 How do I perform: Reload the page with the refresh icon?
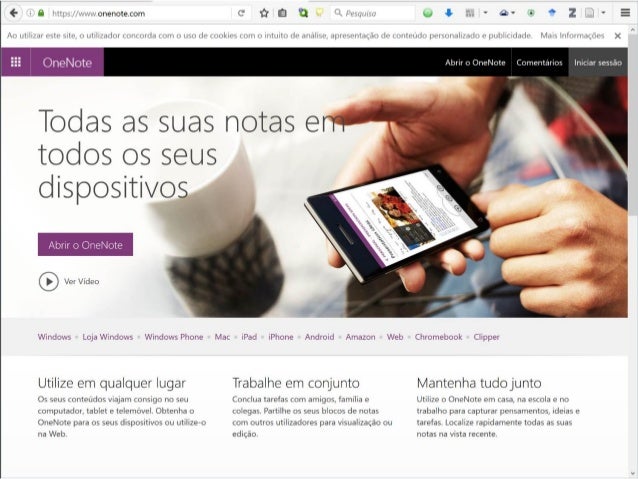241,13
